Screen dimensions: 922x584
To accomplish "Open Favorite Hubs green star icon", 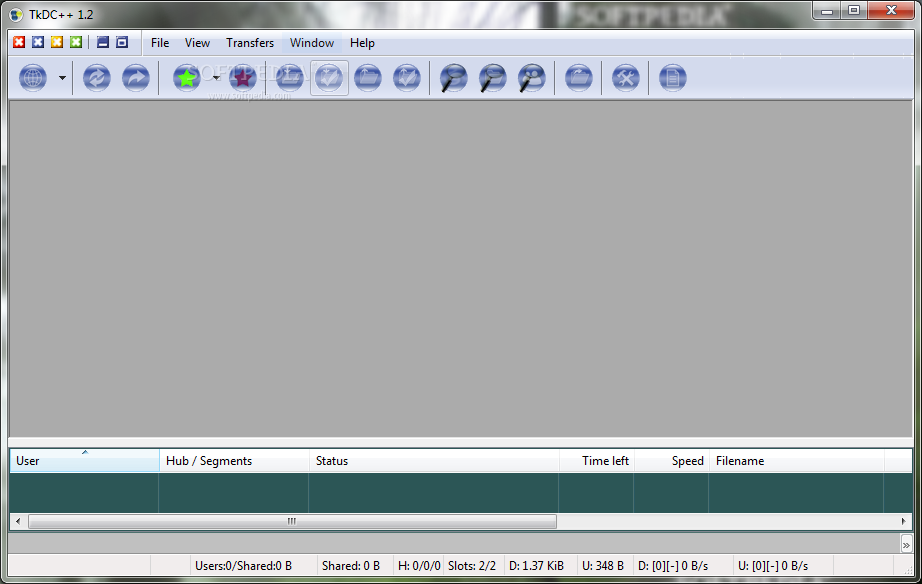I will tap(187, 78).
